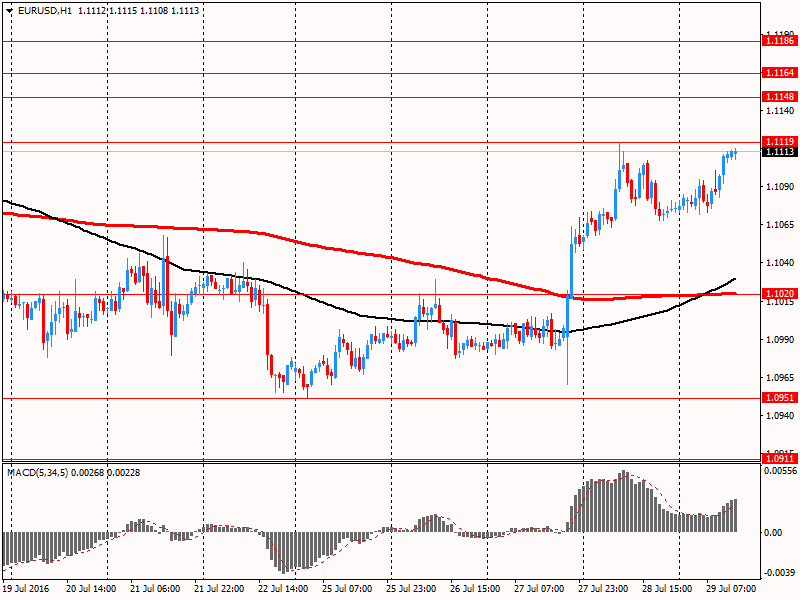The width and height of the screenshot is (800, 600).
Task: Click the 20 Jul 14:00 time label
Action: click(91, 588)
